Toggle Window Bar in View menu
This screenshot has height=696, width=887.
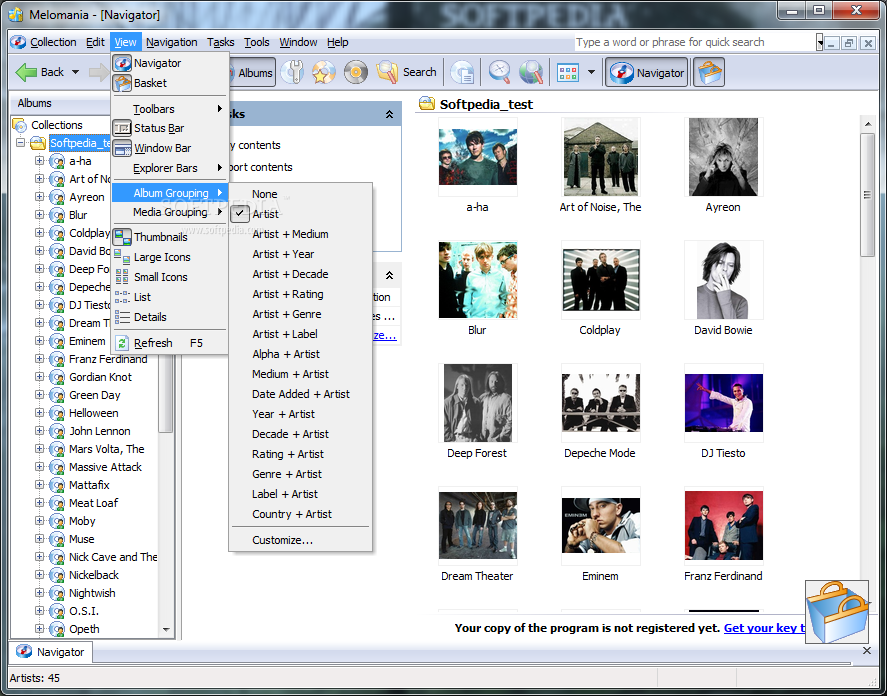pos(170,148)
